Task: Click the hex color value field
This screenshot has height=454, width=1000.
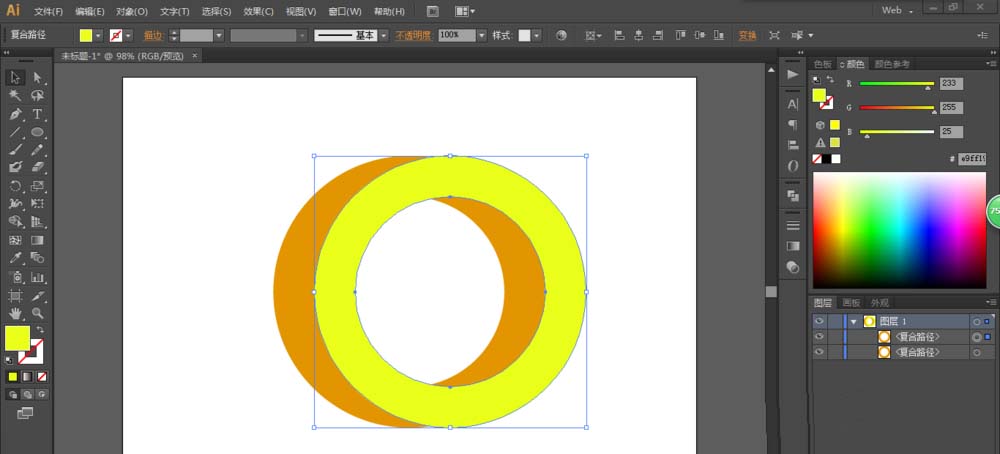Action: point(972,158)
